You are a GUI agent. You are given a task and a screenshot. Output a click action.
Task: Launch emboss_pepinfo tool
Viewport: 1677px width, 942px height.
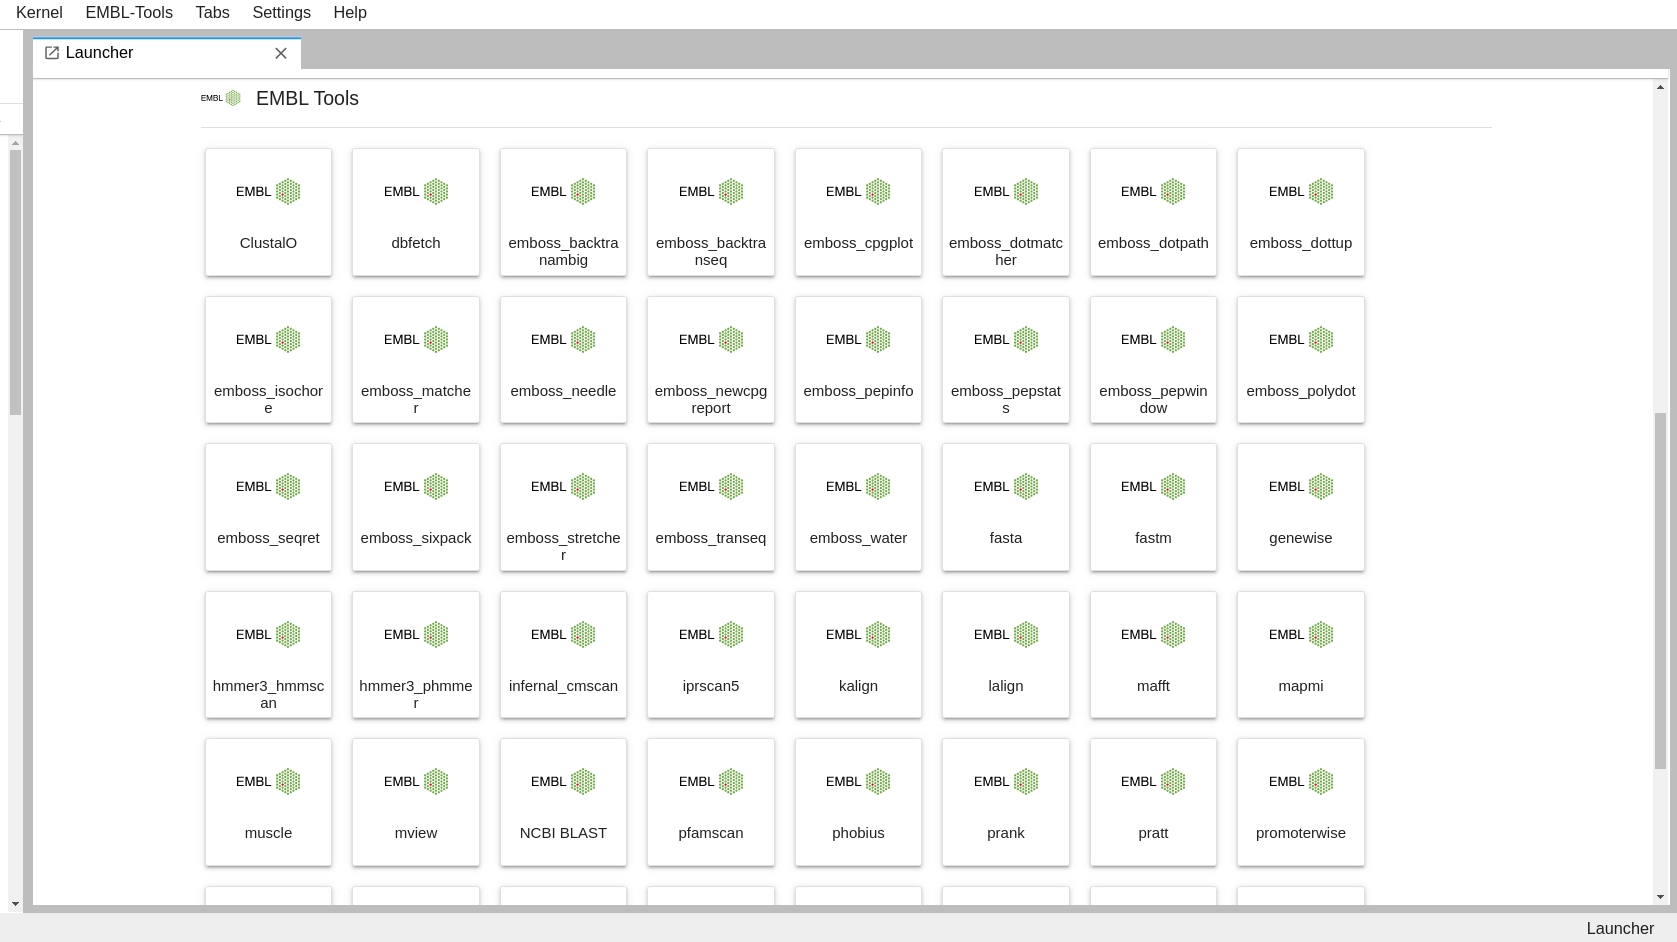858,360
